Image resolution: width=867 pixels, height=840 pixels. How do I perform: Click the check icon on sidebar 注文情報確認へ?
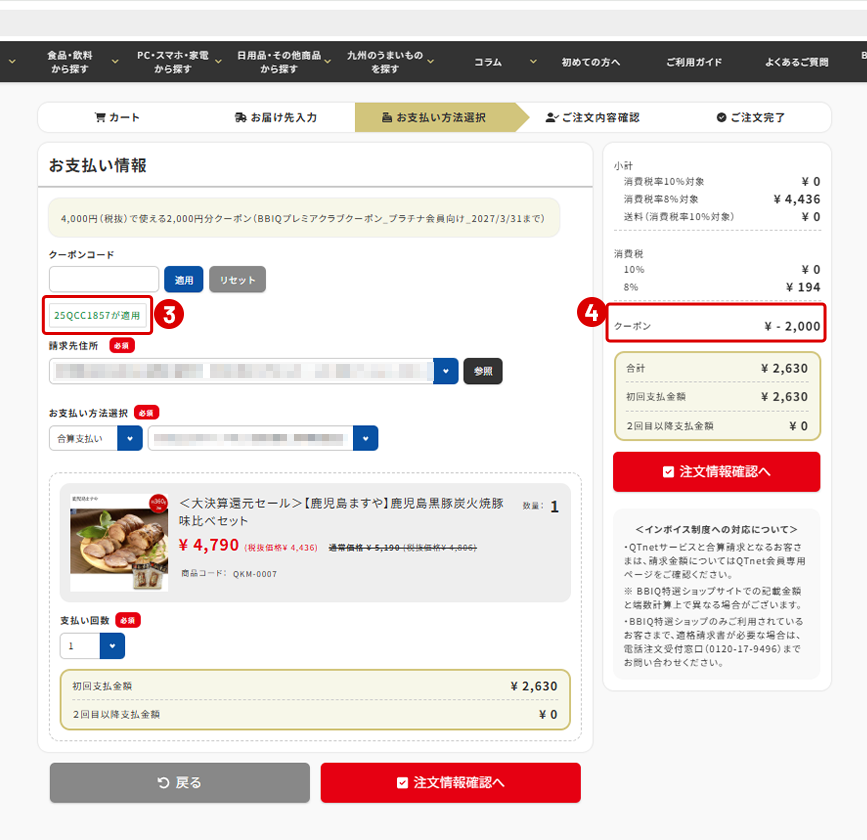tap(668, 472)
